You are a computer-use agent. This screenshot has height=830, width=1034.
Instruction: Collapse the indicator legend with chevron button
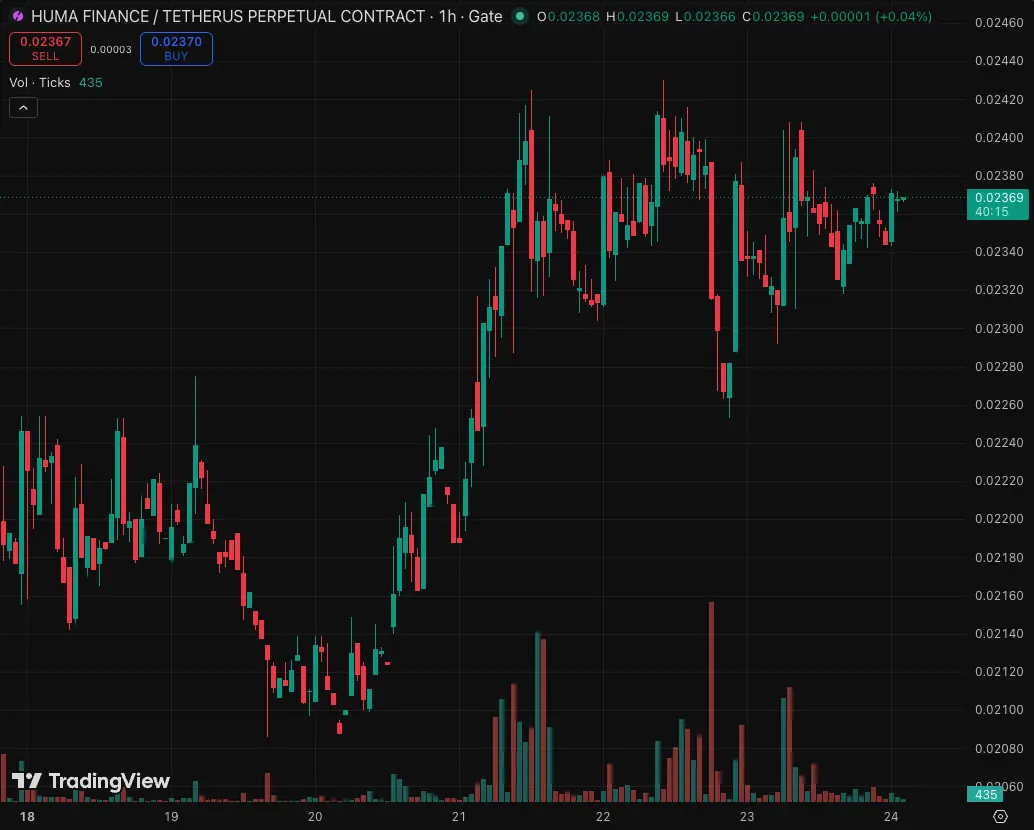(x=23, y=107)
